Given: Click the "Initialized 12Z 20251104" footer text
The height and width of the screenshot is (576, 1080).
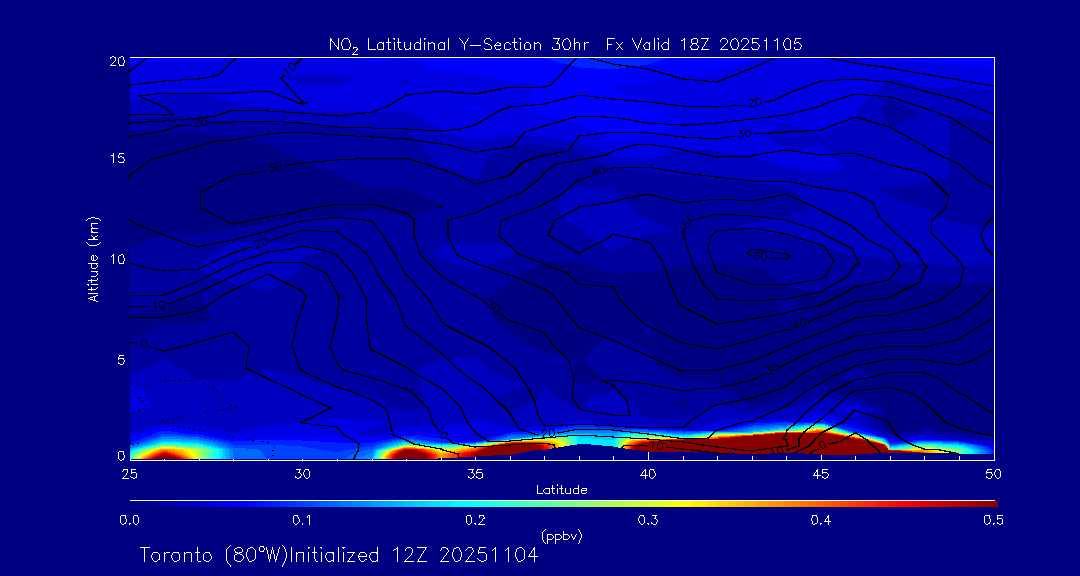Looking at the screenshot, I should coord(413,555).
